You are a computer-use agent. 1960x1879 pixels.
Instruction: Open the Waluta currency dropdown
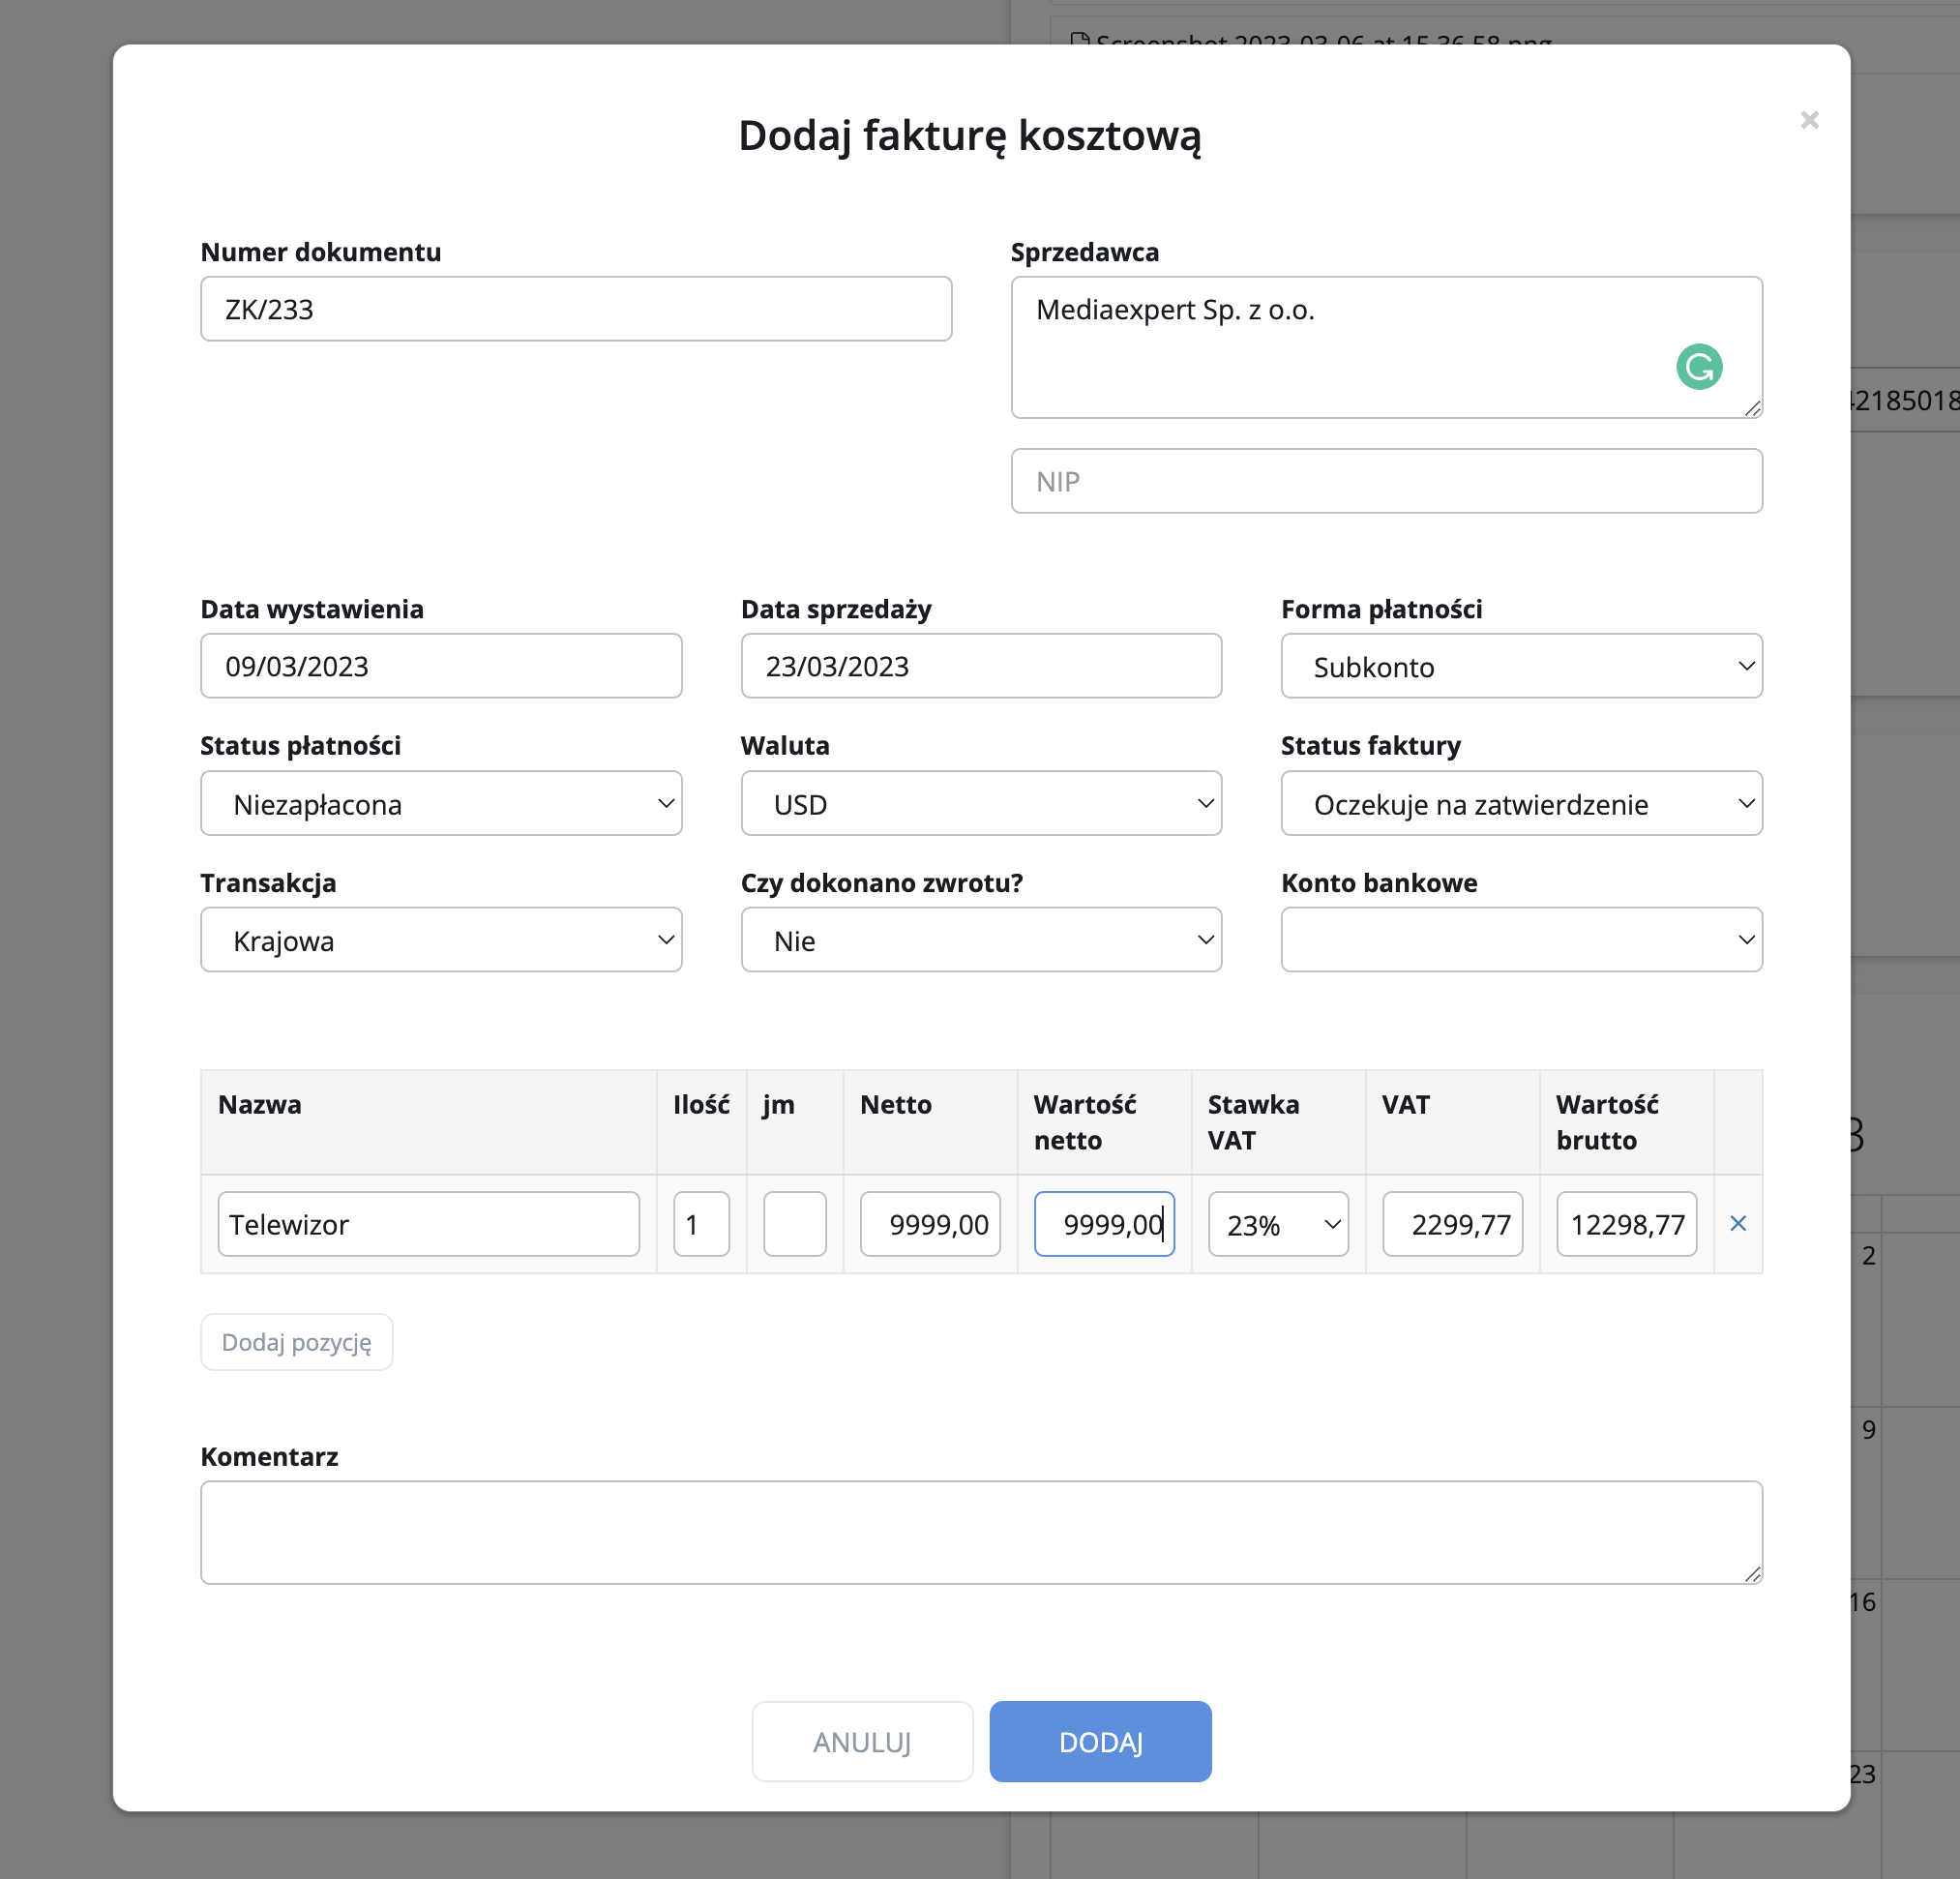(x=980, y=803)
